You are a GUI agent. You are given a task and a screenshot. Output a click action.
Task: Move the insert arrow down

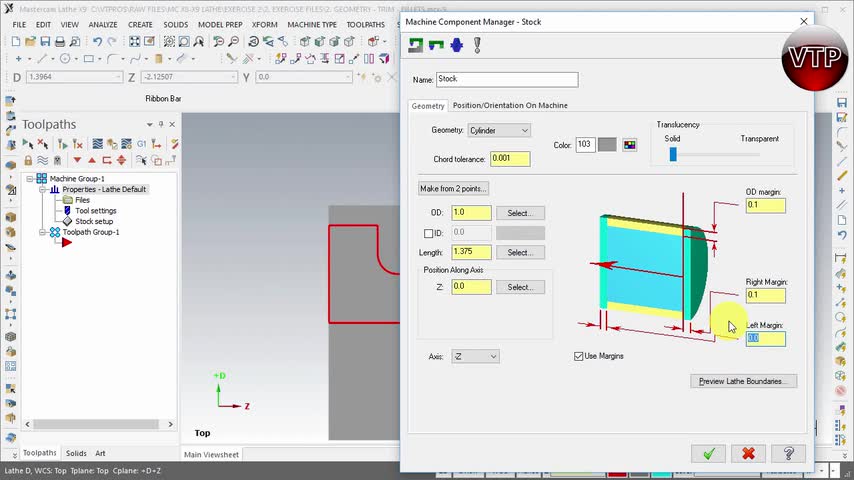pyautogui.click(x=77, y=160)
